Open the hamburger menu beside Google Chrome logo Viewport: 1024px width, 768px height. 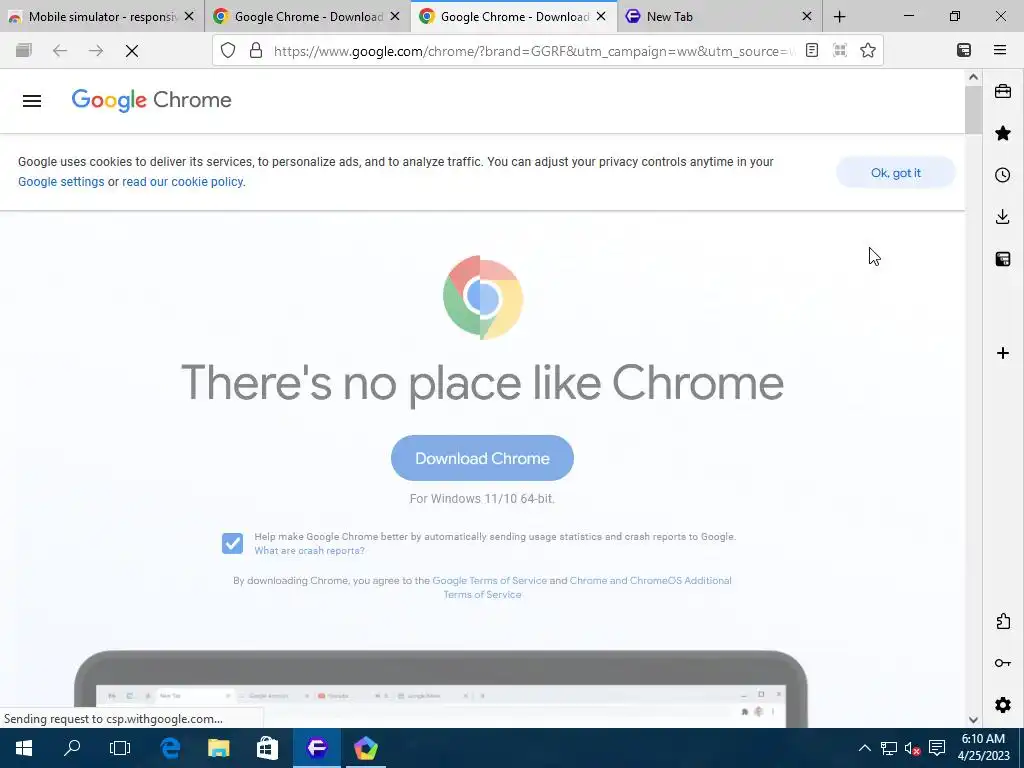point(32,101)
